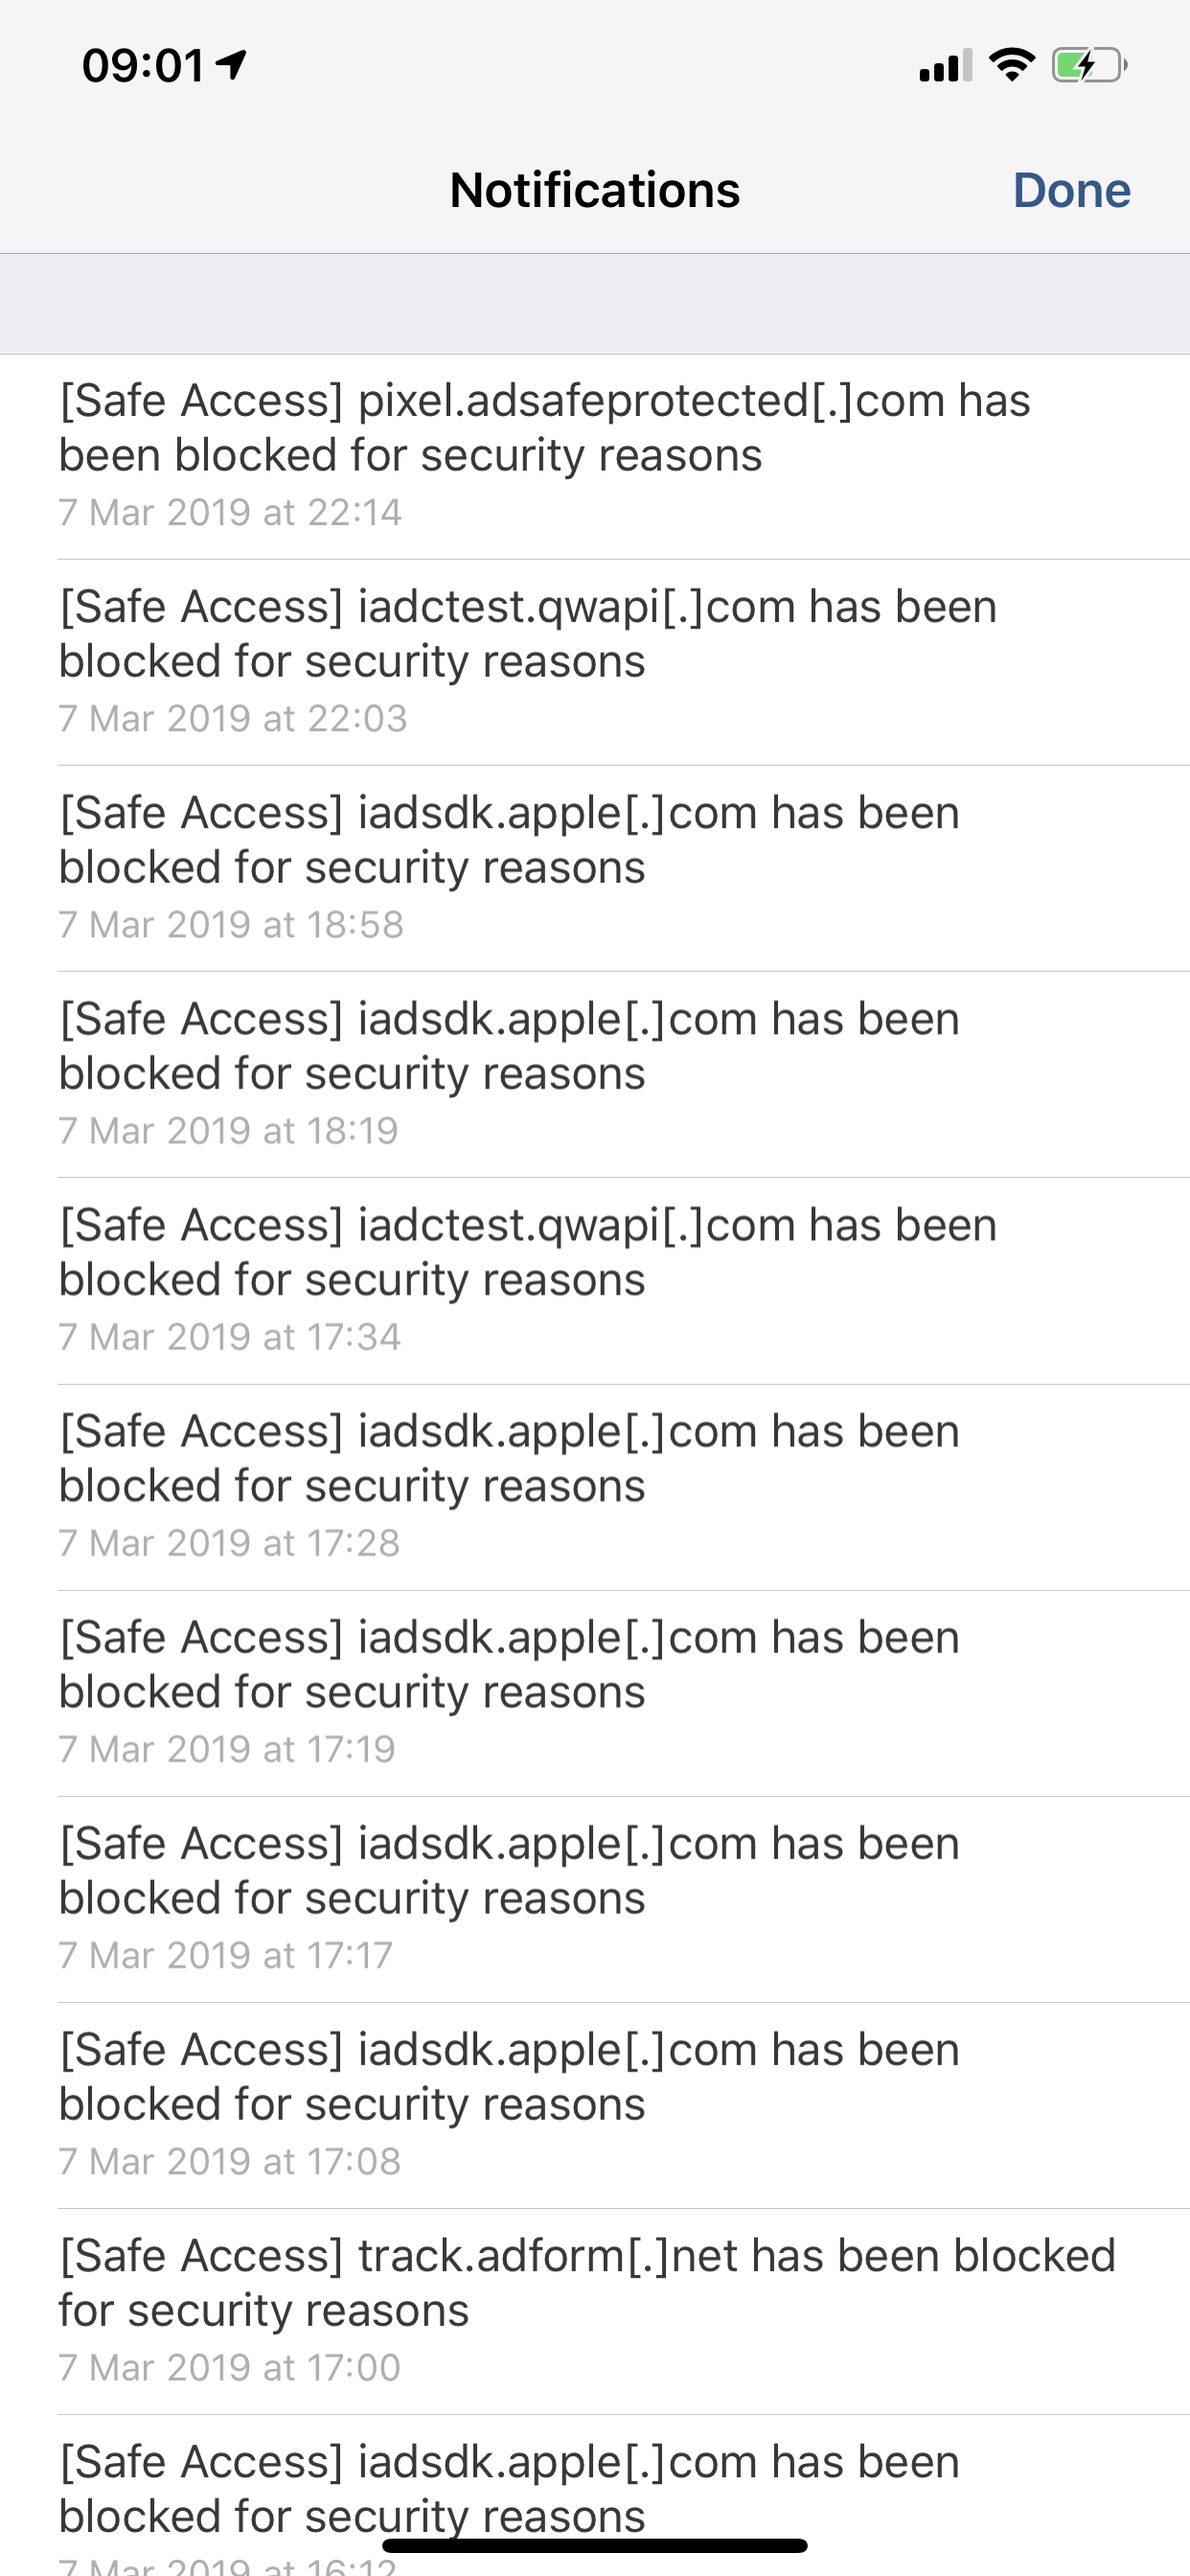The width and height of the screenshot is (1190, 2576).
Task: View iadsdk.apple notification from 17:08
Action: point(595,2105)
